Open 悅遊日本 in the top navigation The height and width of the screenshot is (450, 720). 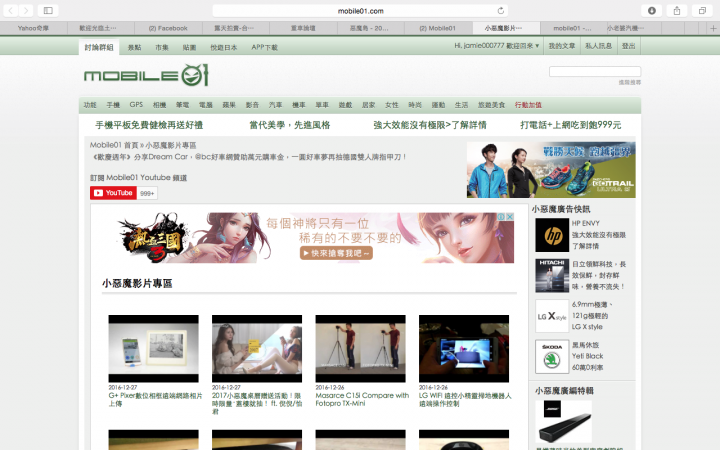point(224,47)
